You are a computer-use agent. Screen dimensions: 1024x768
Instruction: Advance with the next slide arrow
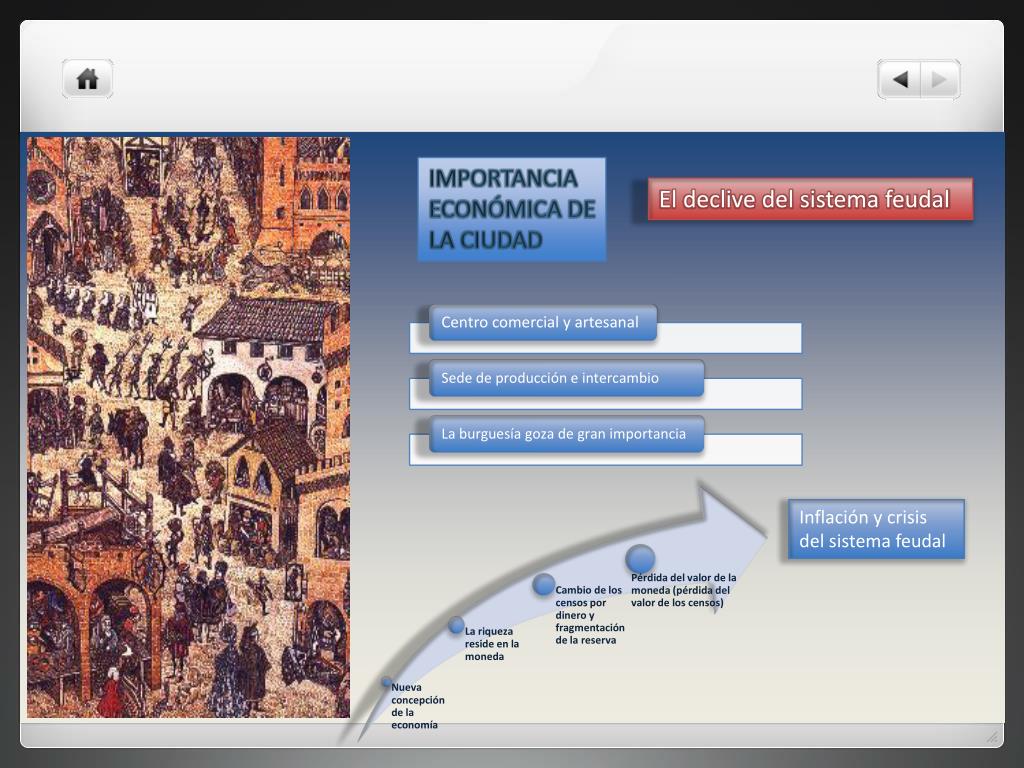tap(940, 80)
